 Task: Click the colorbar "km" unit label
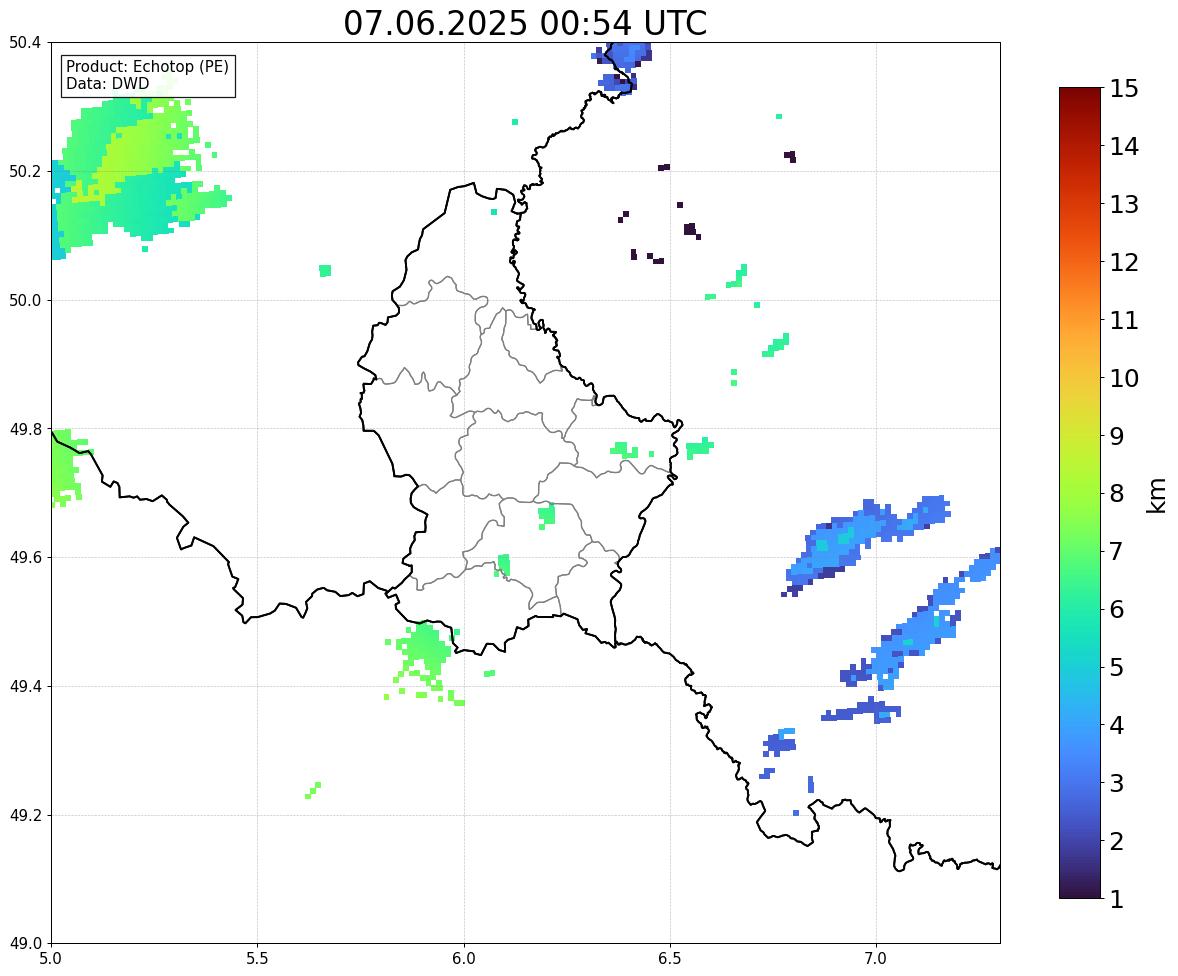coord(1157,495)
